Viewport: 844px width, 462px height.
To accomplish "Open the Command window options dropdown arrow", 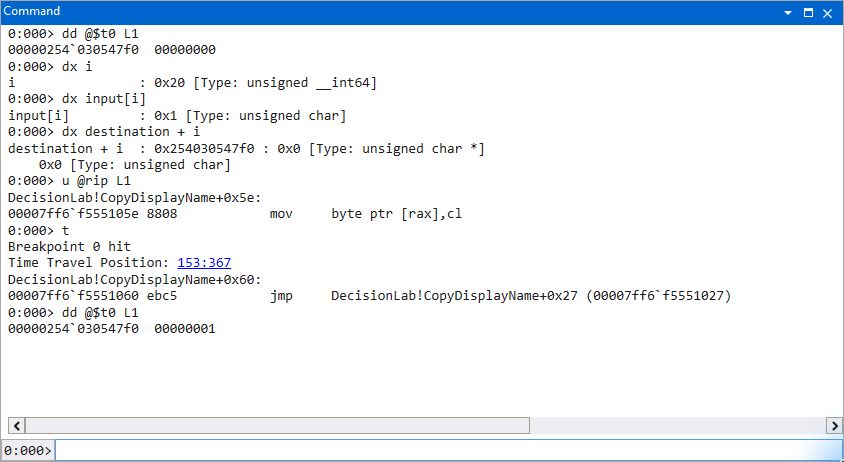I will pyautogui.click(x=787, y=13).
